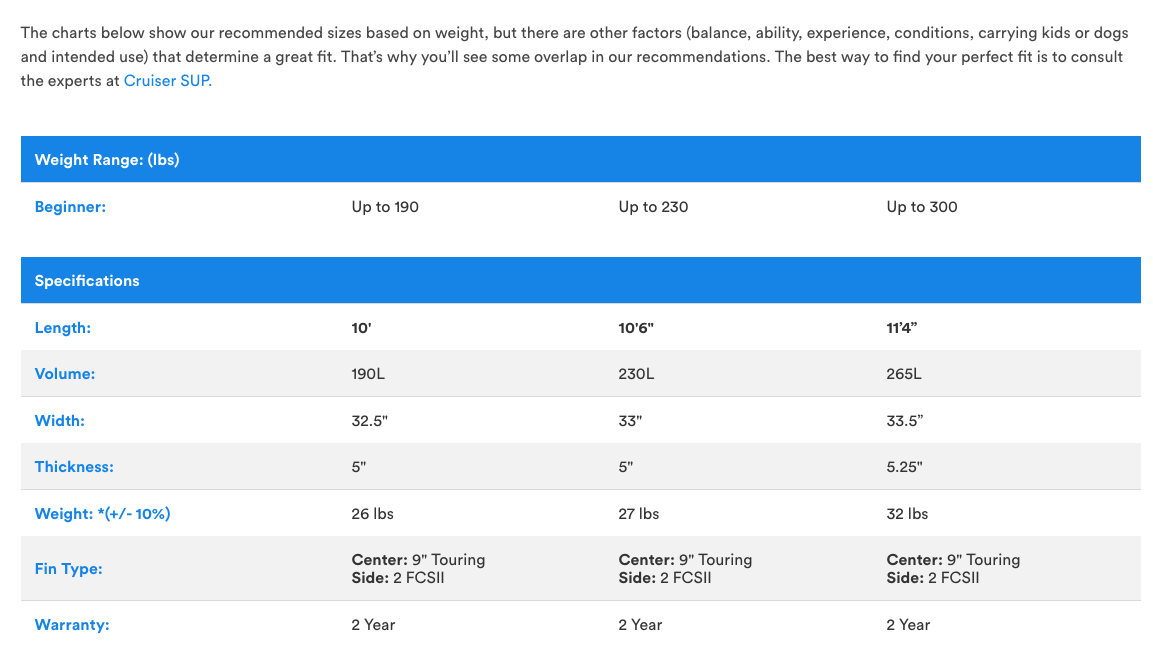Select the 5.25" thickness value
Viewport: 1153px width, 652px height.
click(x=904, y=467)
